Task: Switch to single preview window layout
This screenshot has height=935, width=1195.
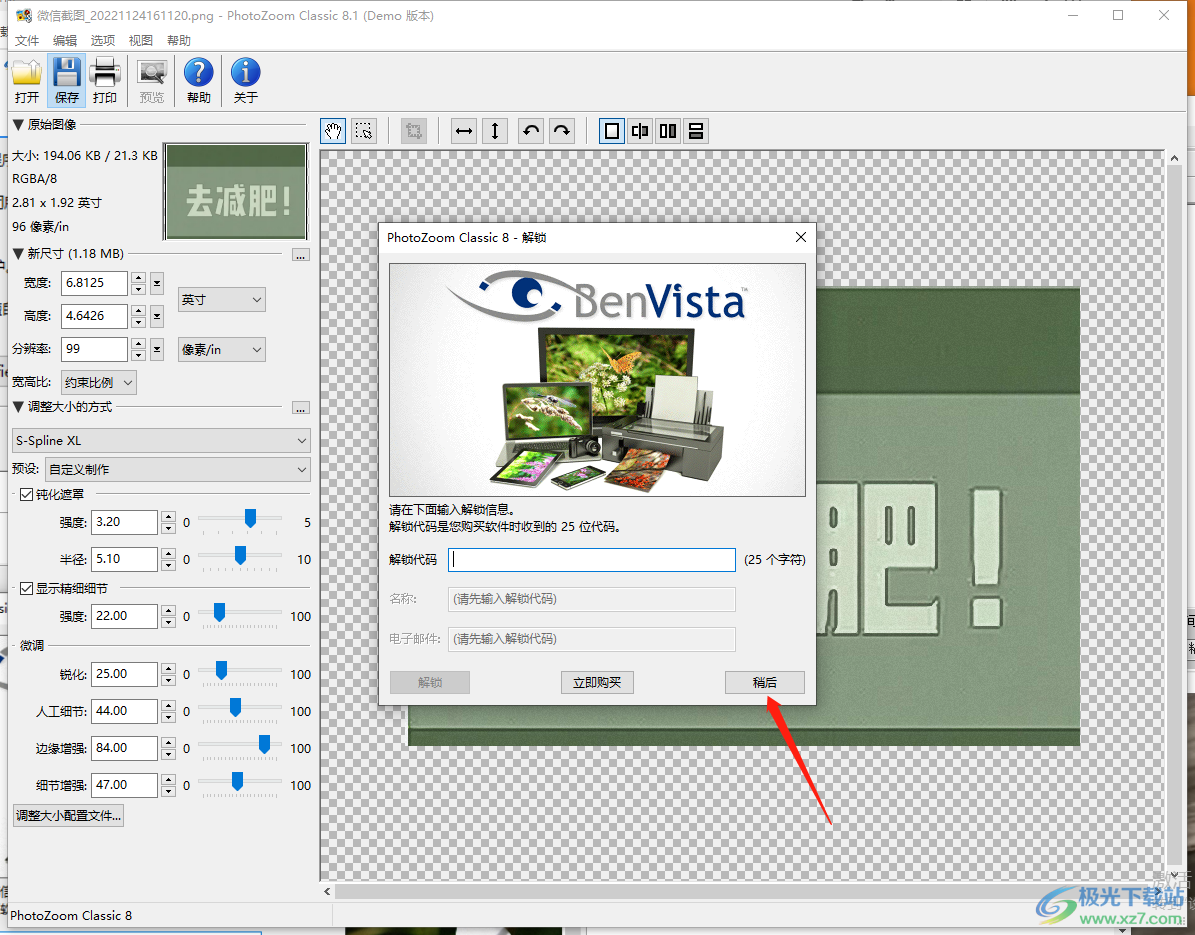Action: pyautogui.click(x=611, y=131)
